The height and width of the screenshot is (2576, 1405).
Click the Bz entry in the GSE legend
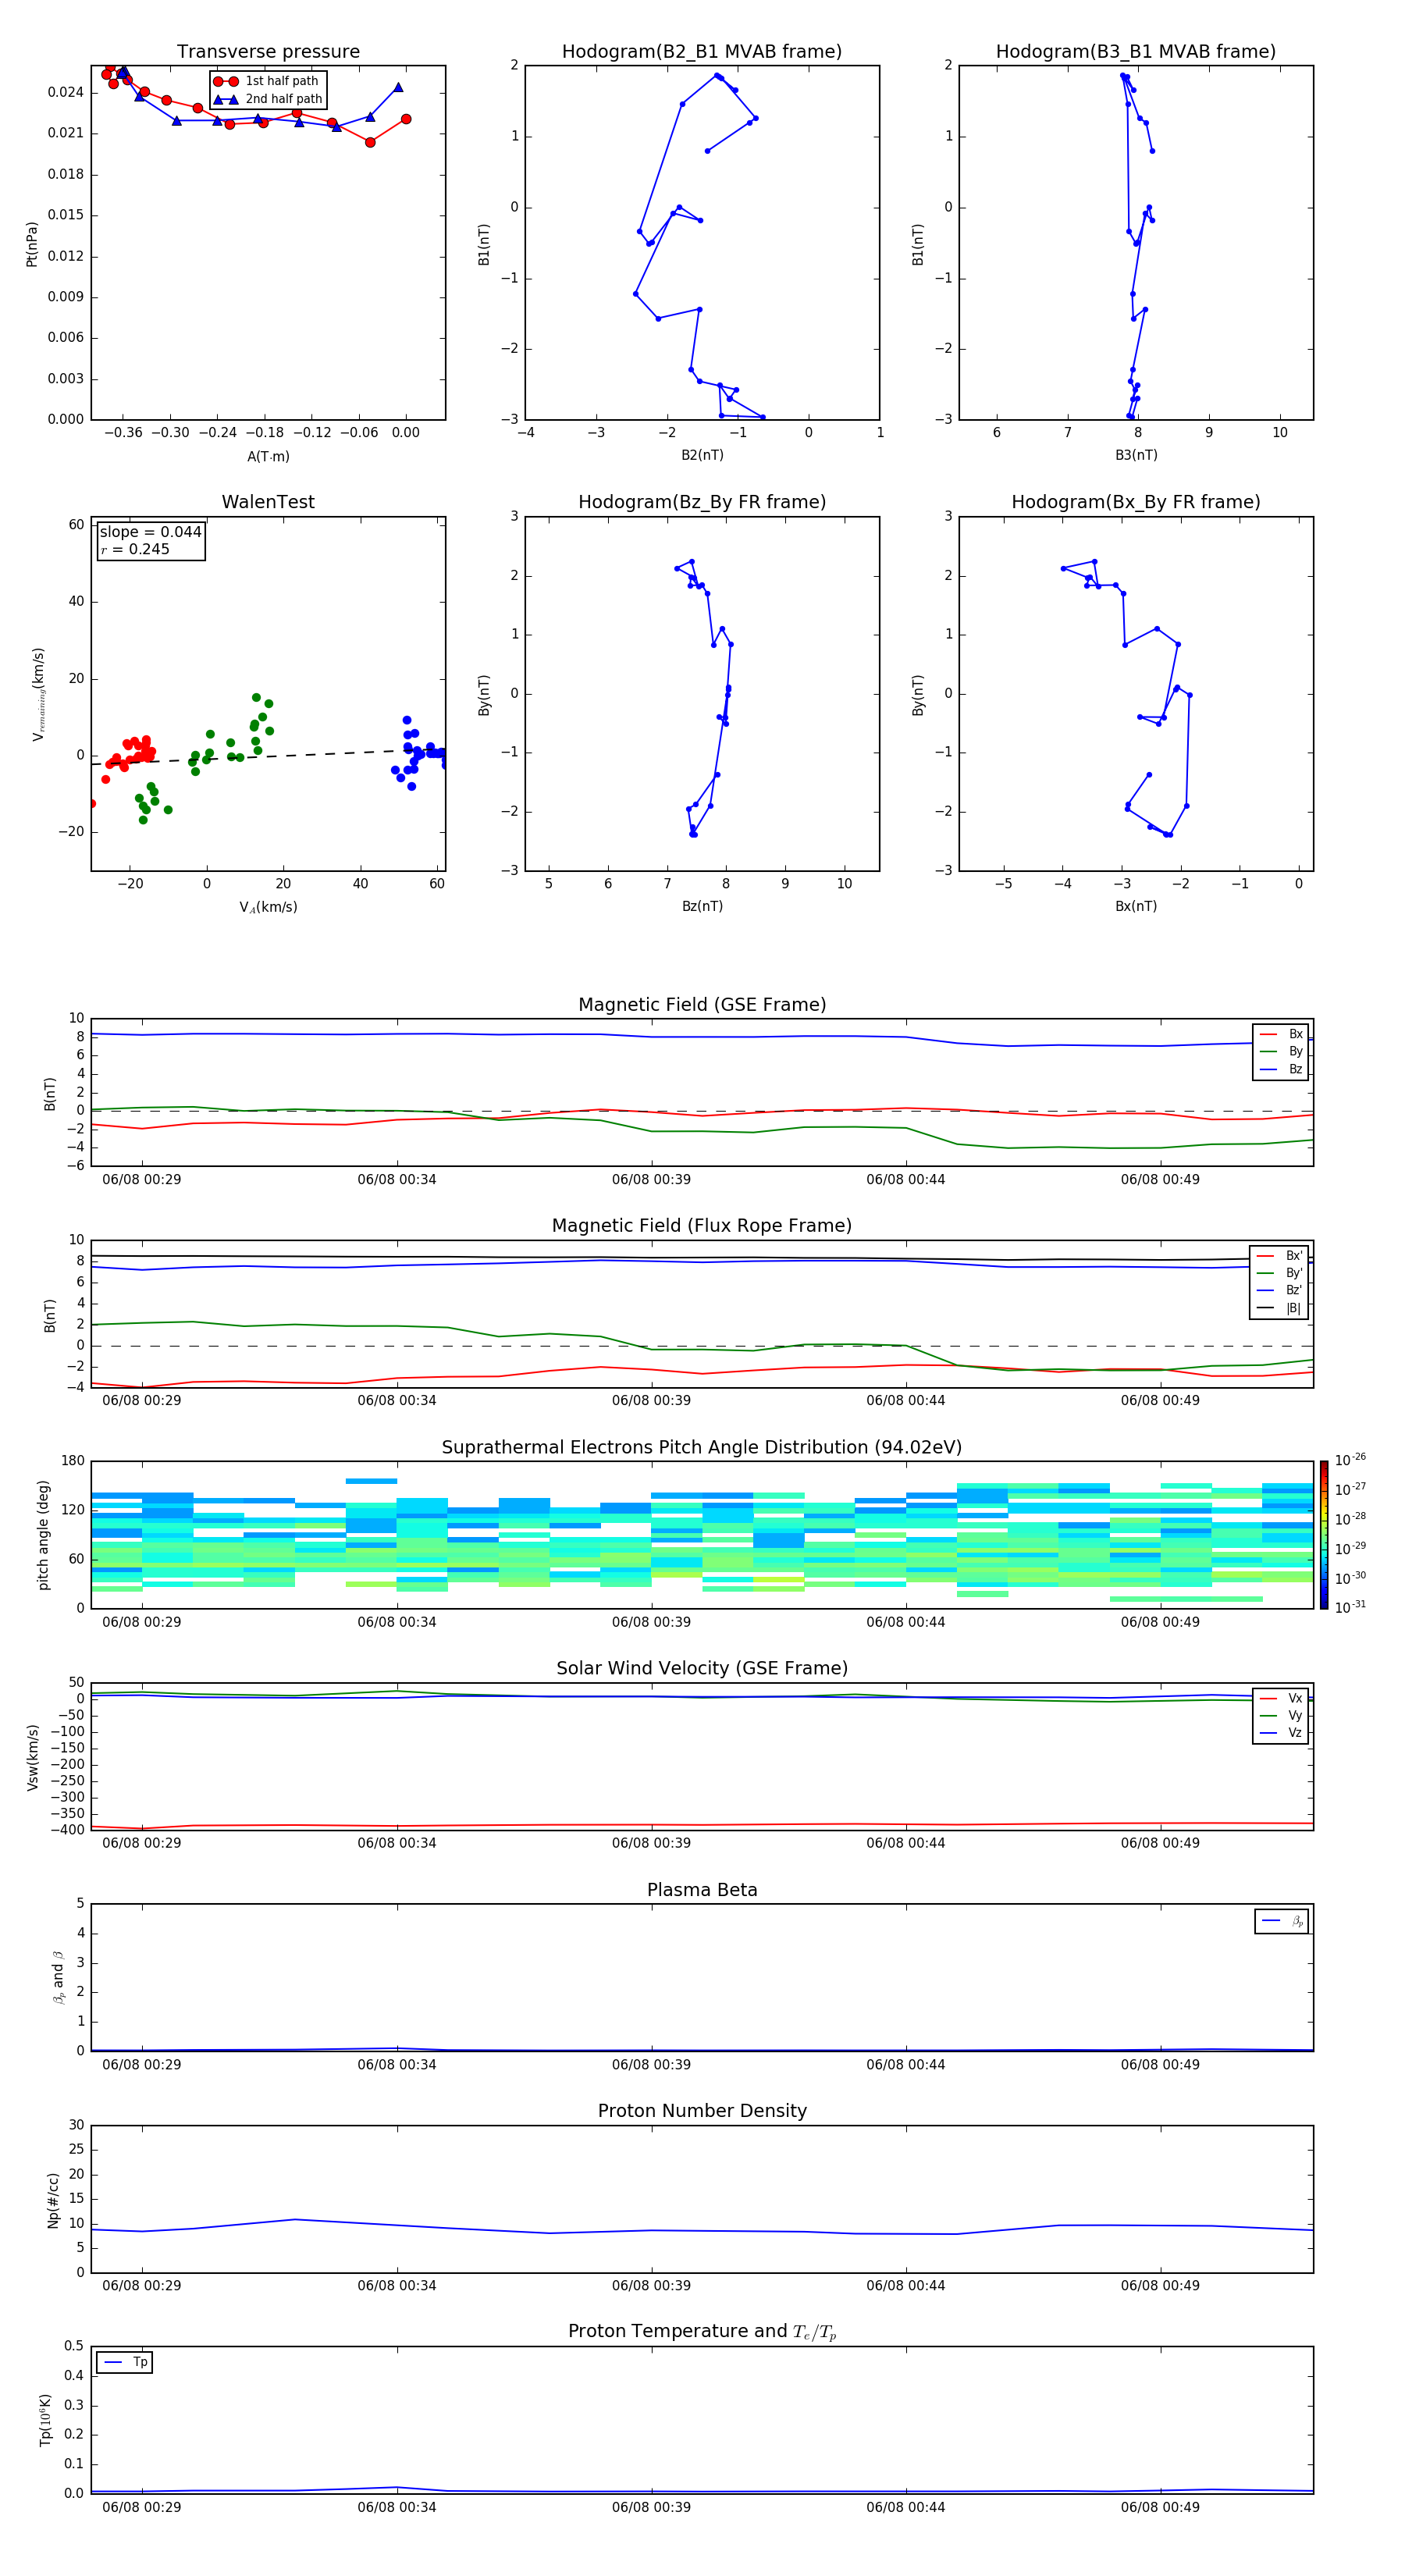[1281, 1069]
